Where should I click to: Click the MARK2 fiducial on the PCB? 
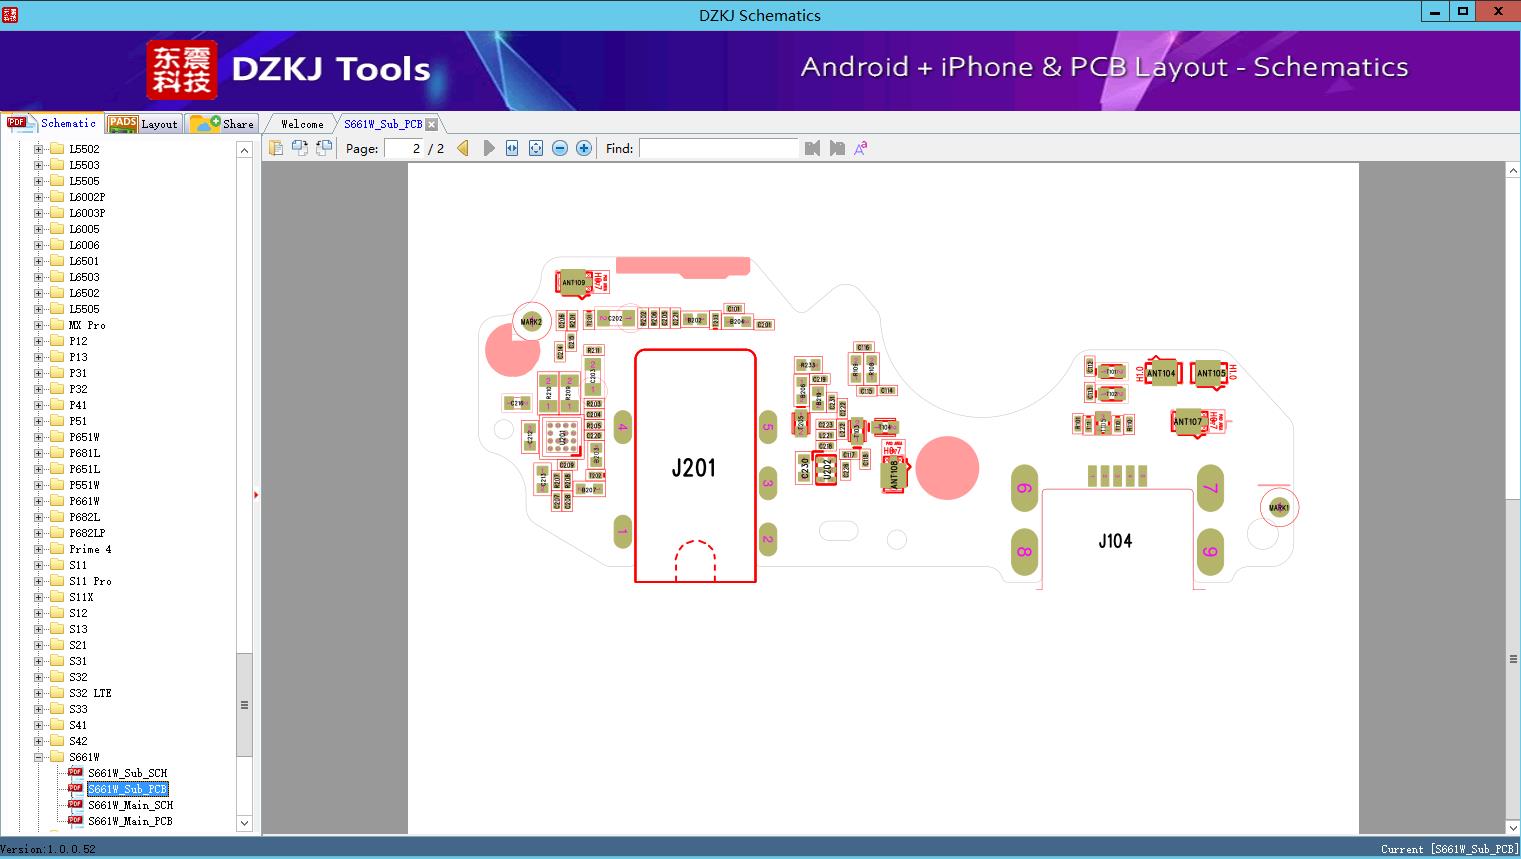pos(531,322)
